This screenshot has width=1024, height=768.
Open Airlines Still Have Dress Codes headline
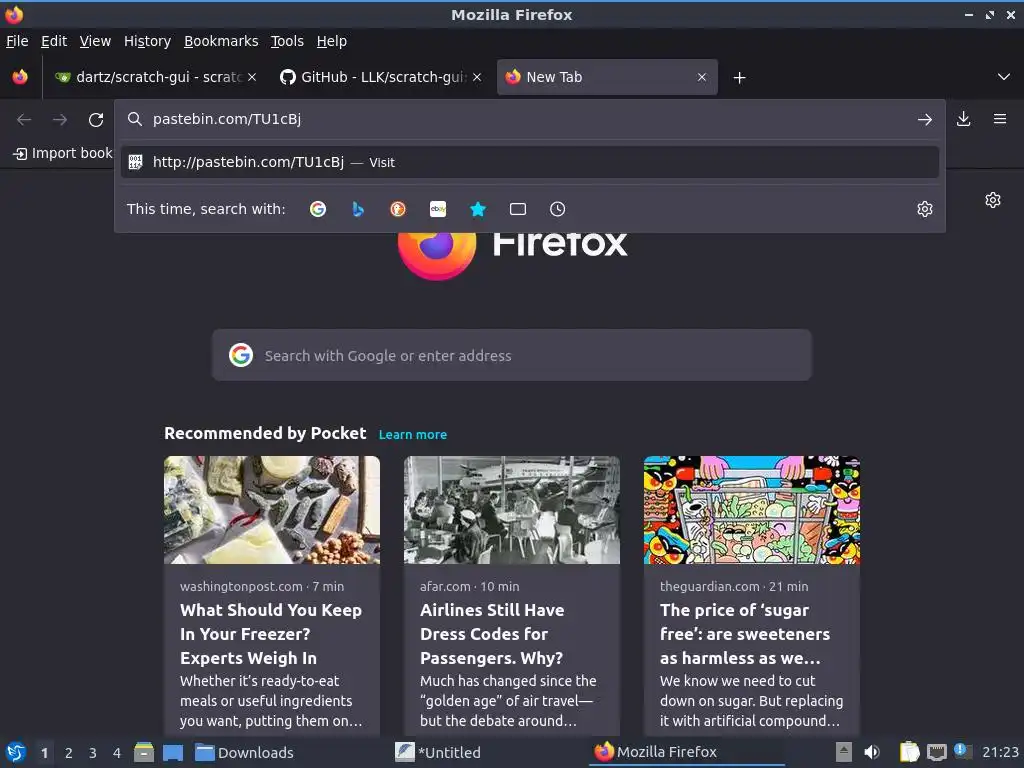point(492,634)
